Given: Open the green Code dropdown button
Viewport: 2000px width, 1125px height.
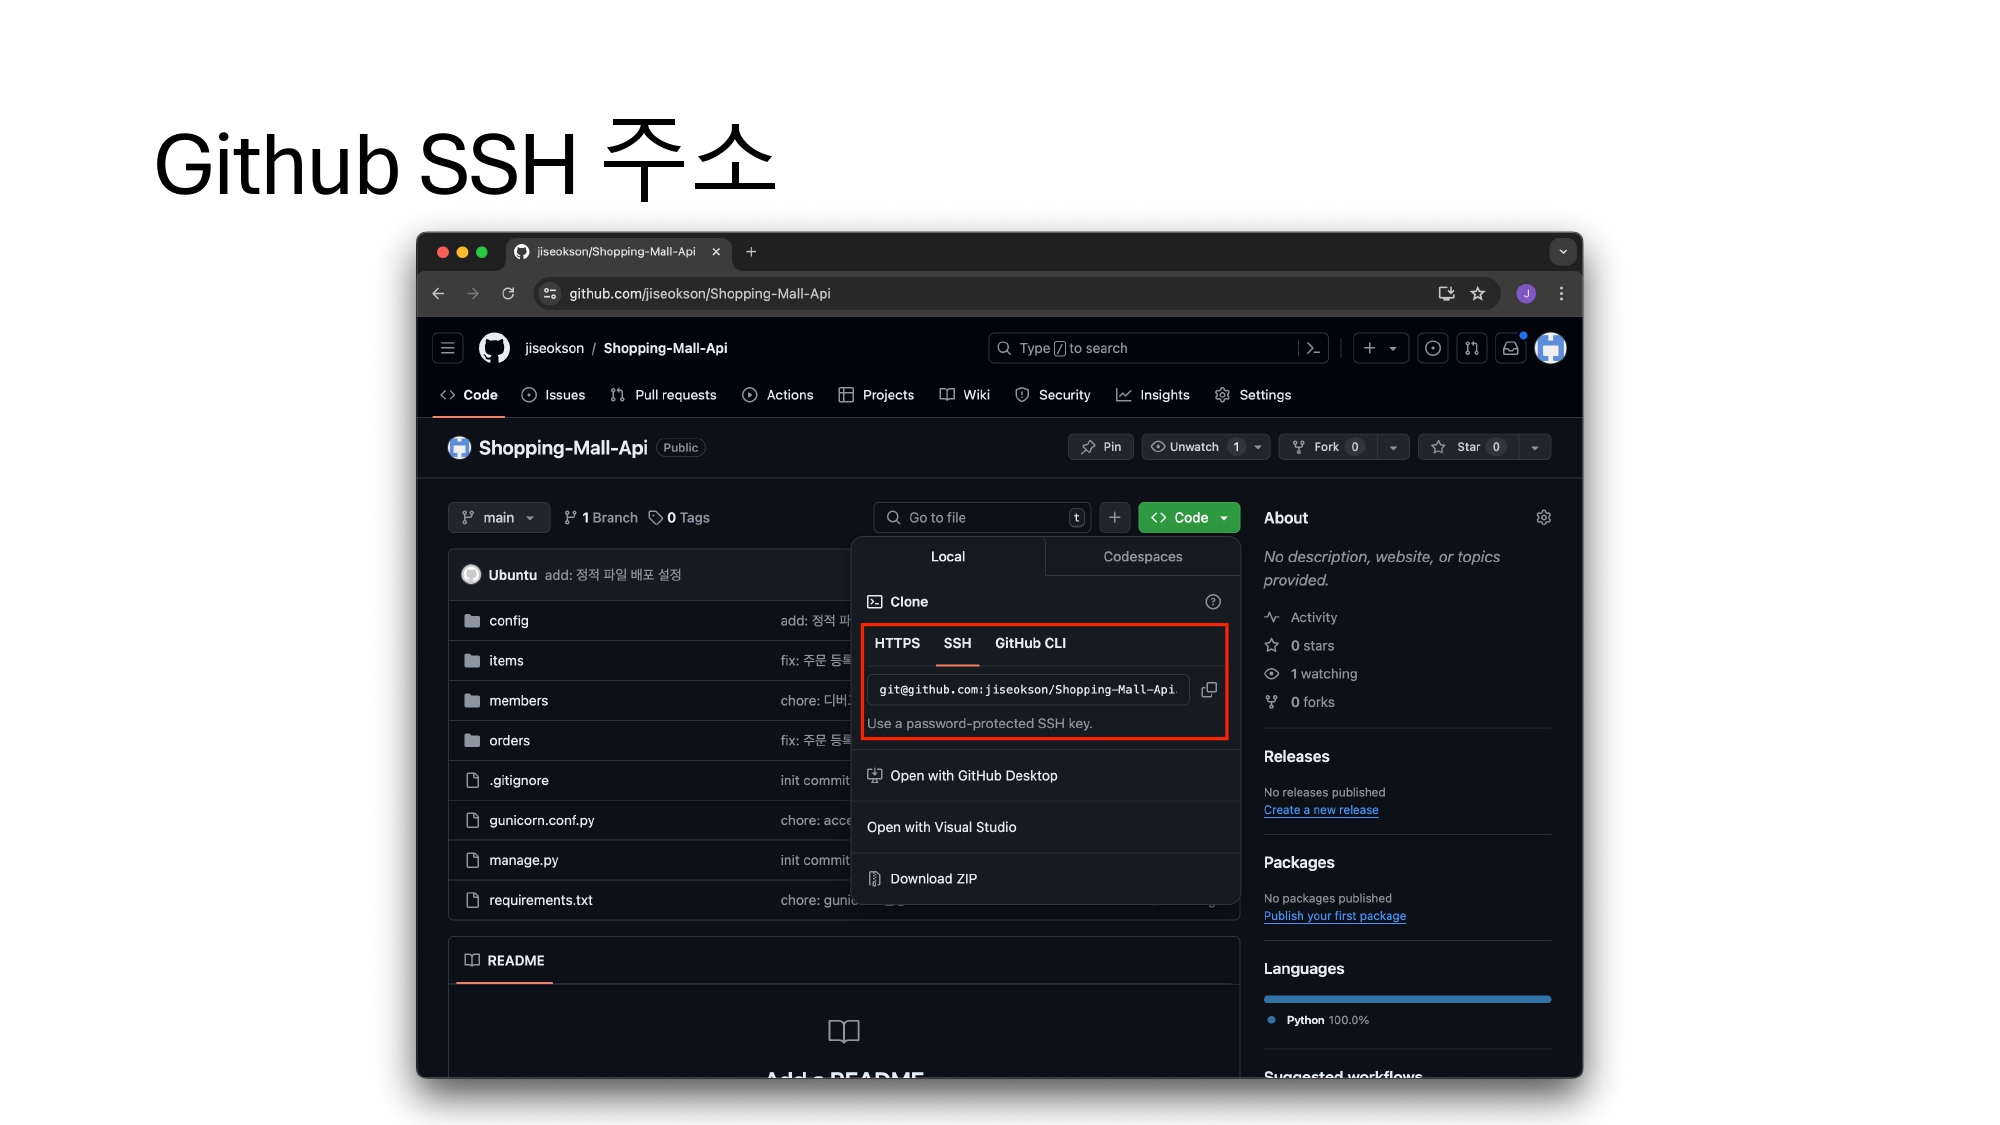Looking at the screenshot, I should [1189, 518].
